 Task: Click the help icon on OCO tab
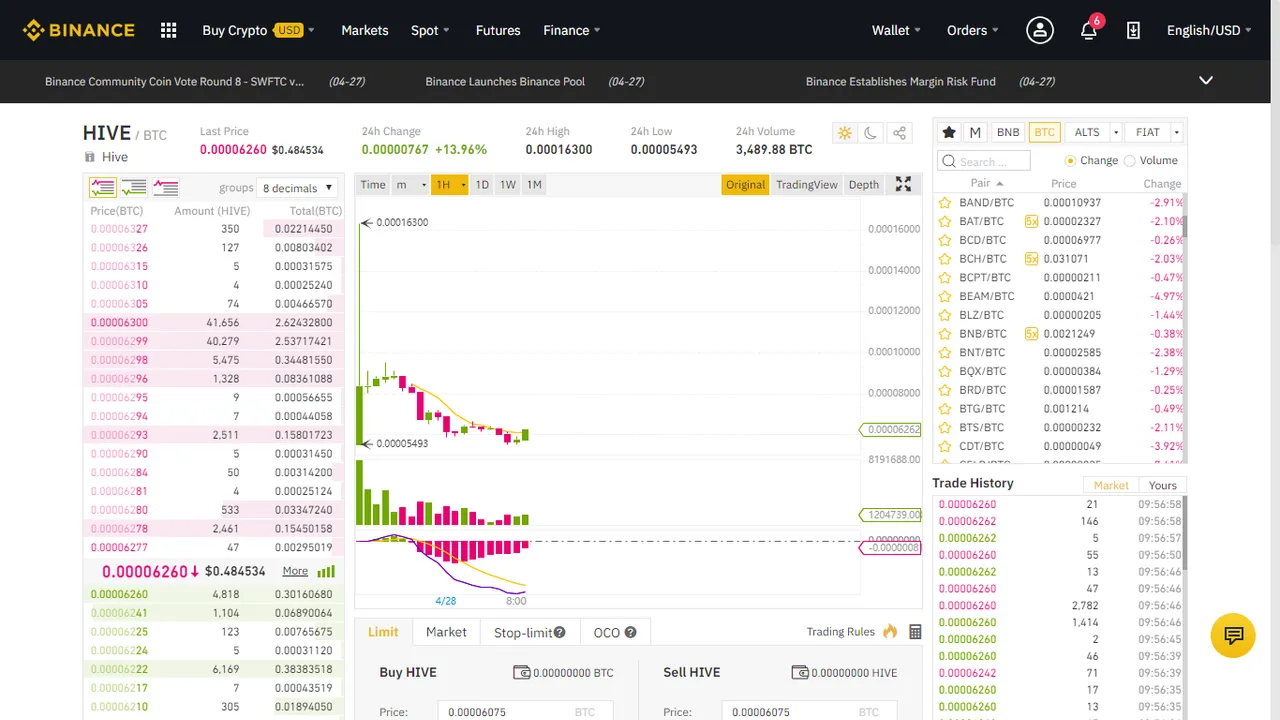coord(630,632)
